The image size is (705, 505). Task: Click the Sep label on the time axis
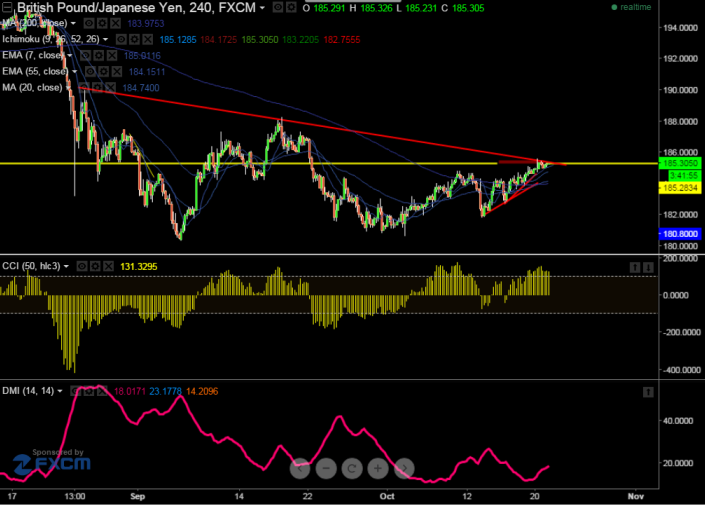pos(138,496)
